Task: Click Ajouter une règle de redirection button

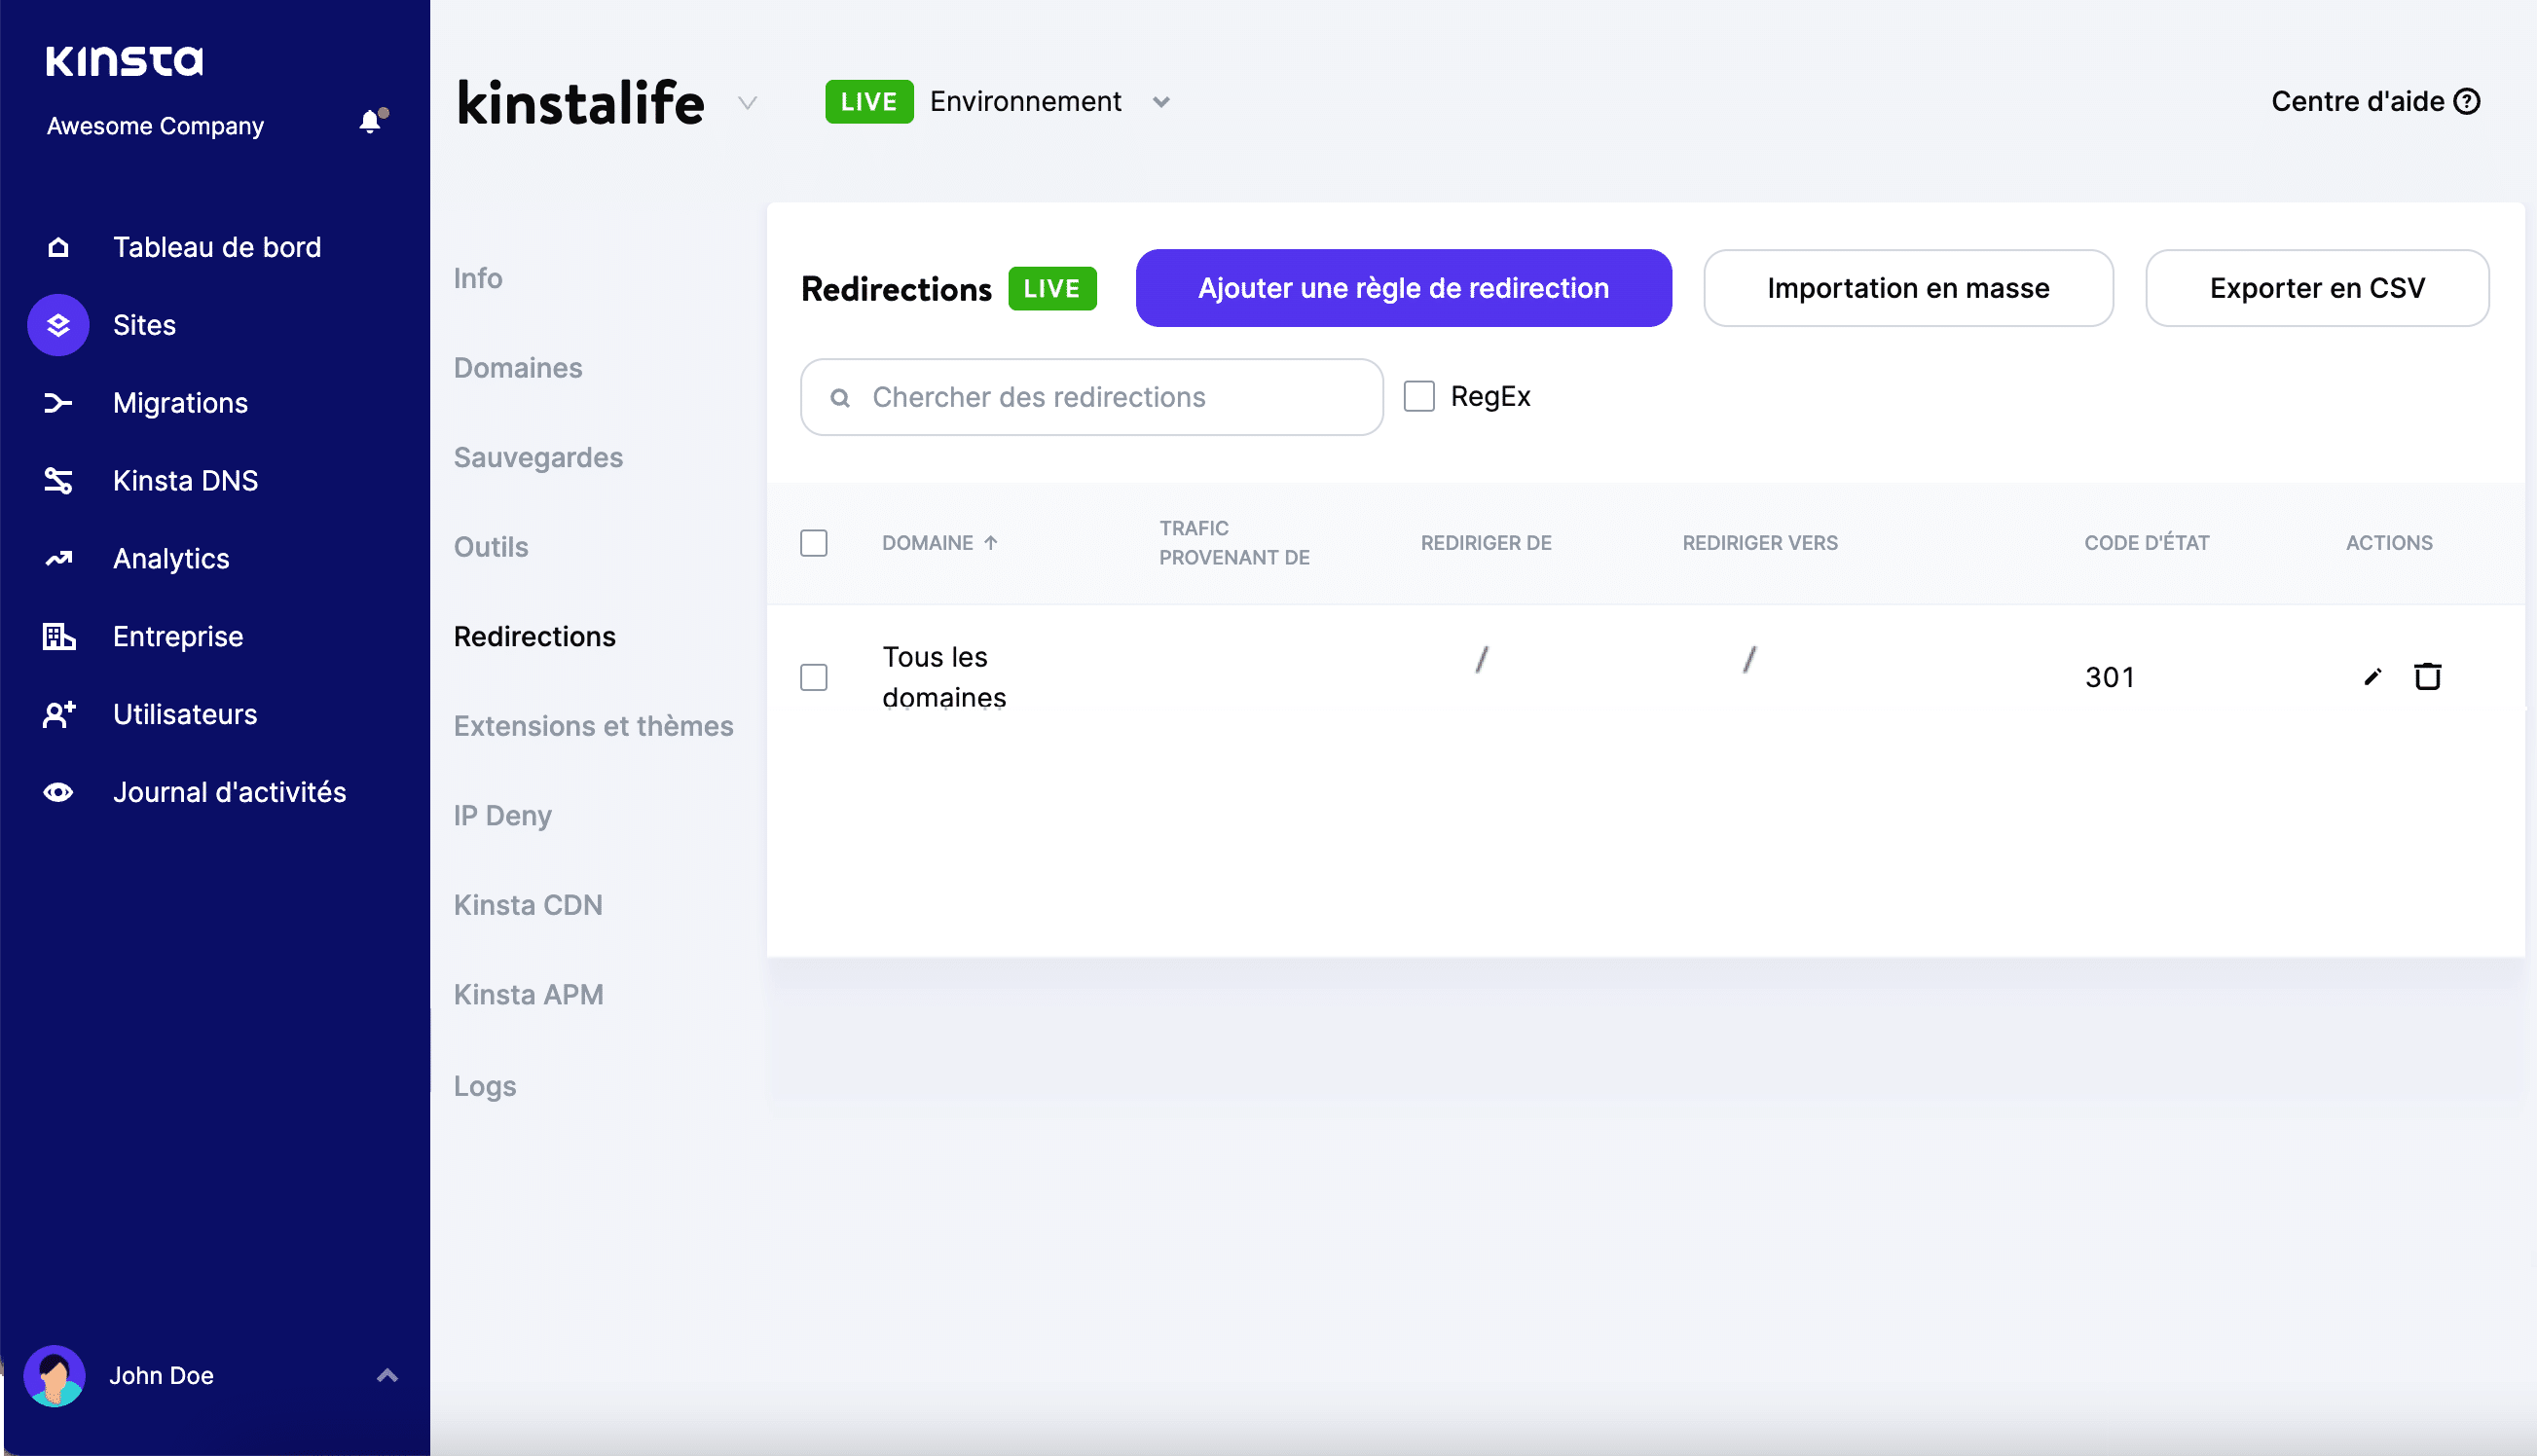Action: tap(1403, 287)
